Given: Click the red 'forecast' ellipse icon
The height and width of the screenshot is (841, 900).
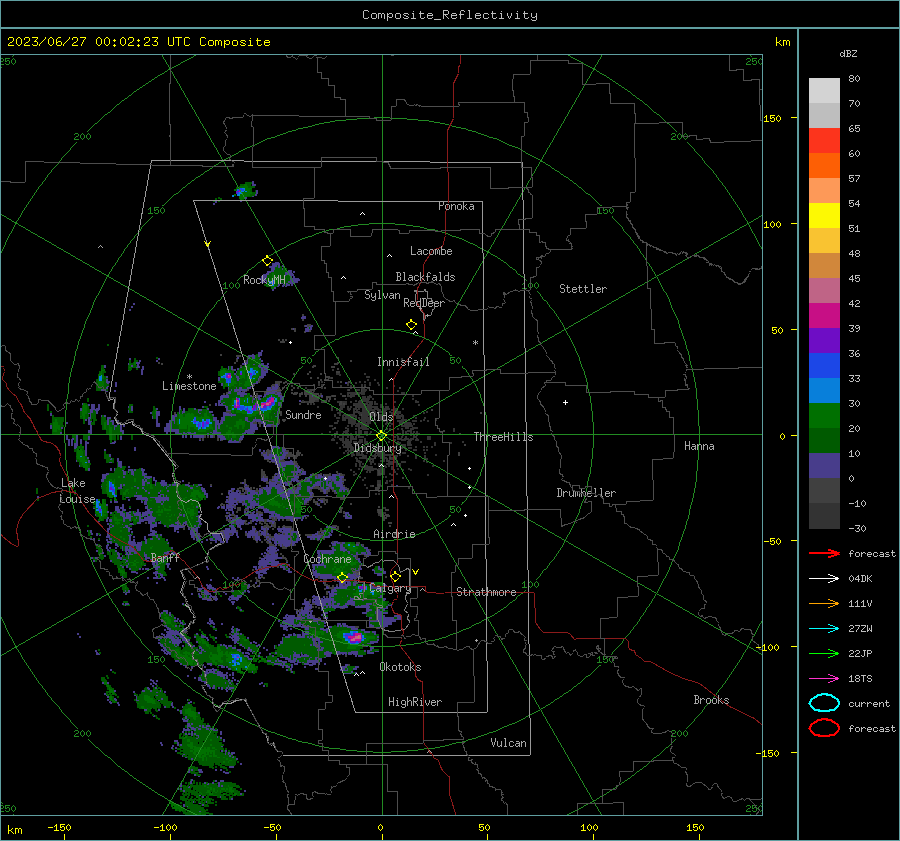Looking at the screenshot, I should pyautogui.click(x=824, y=728).
